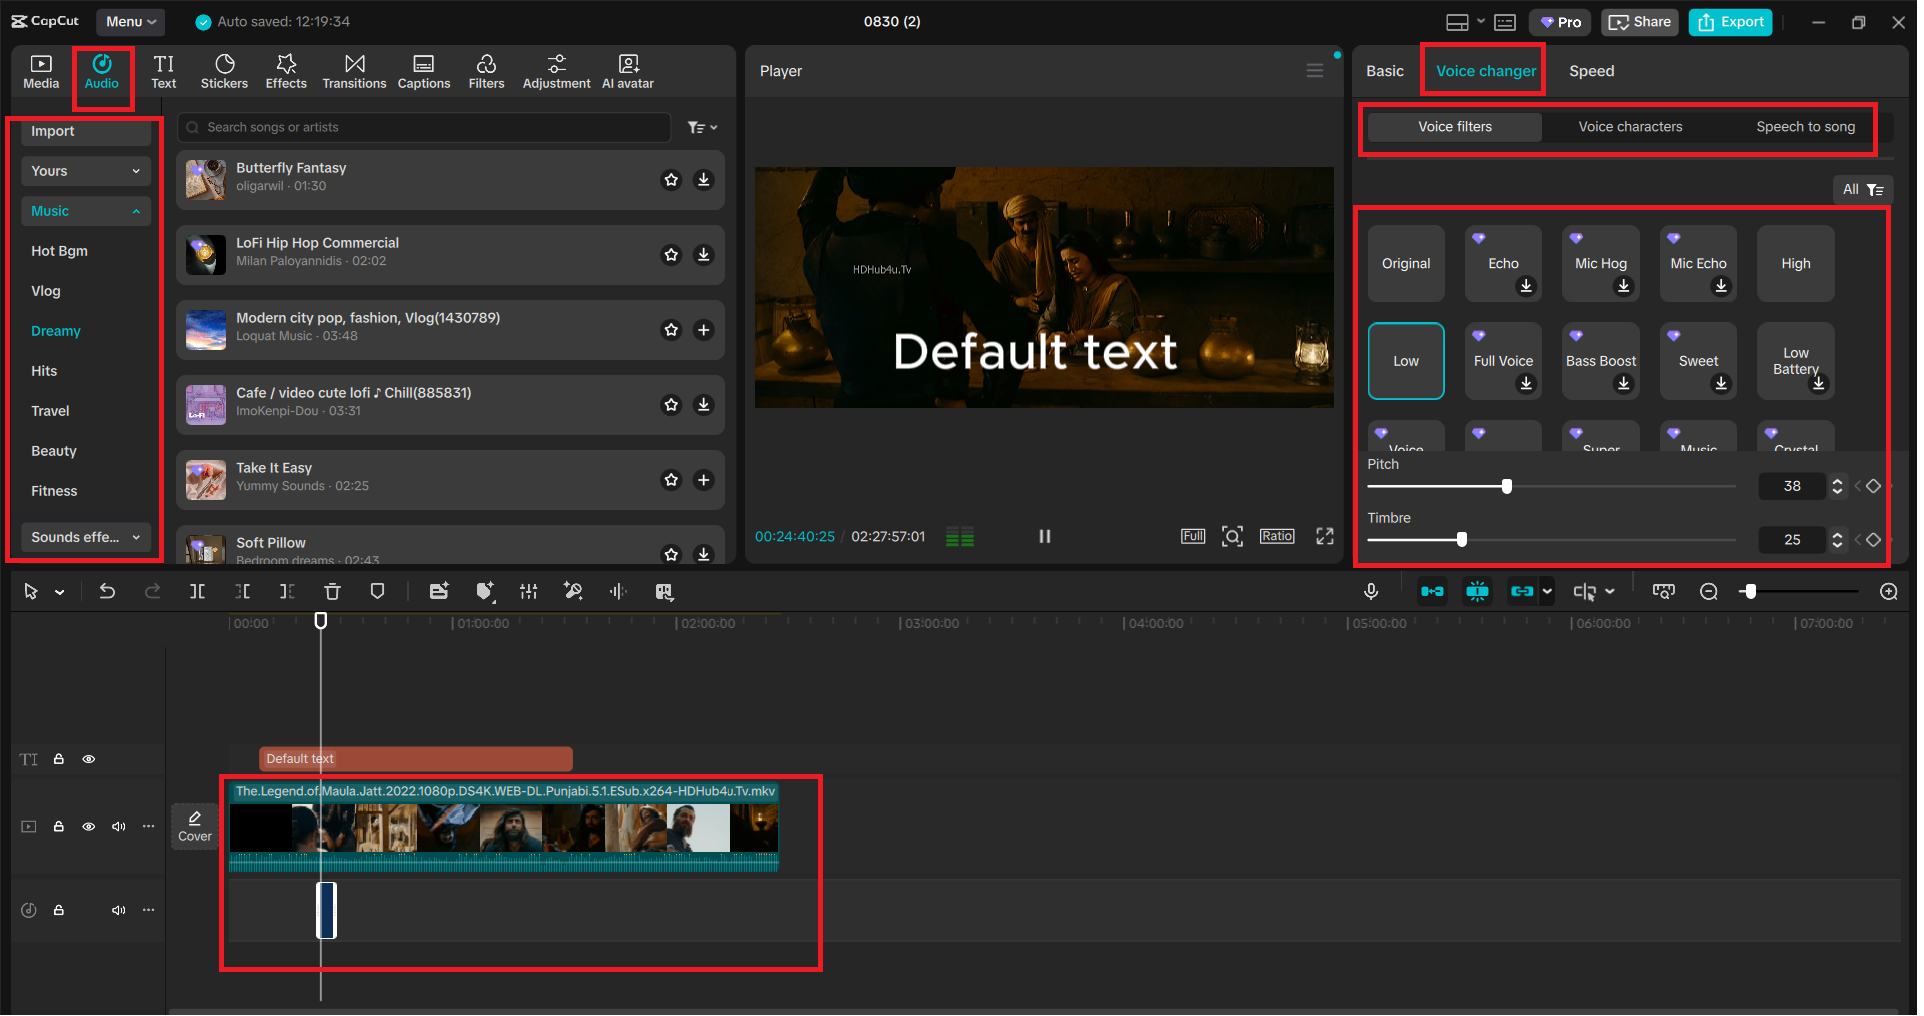
Task: Open the Captions panel
Action: [x=424, y=71]
